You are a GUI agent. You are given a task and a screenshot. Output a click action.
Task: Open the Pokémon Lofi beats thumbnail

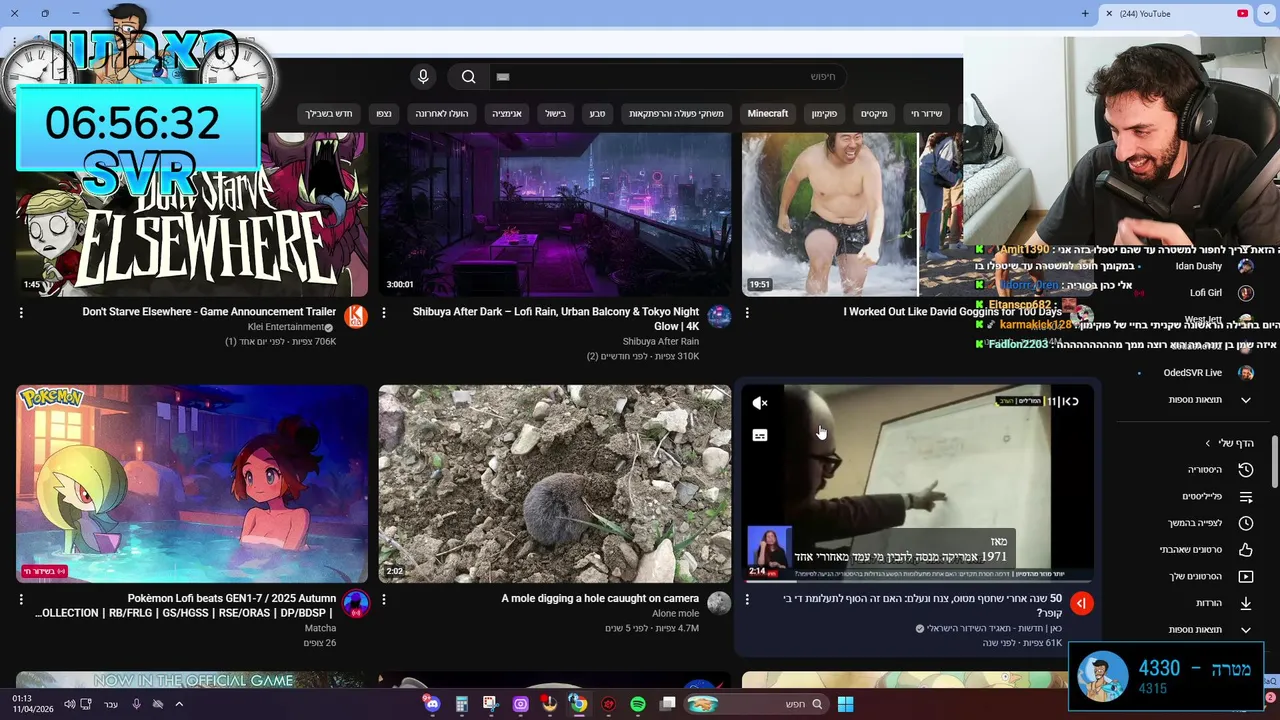(x=192, y=484)
